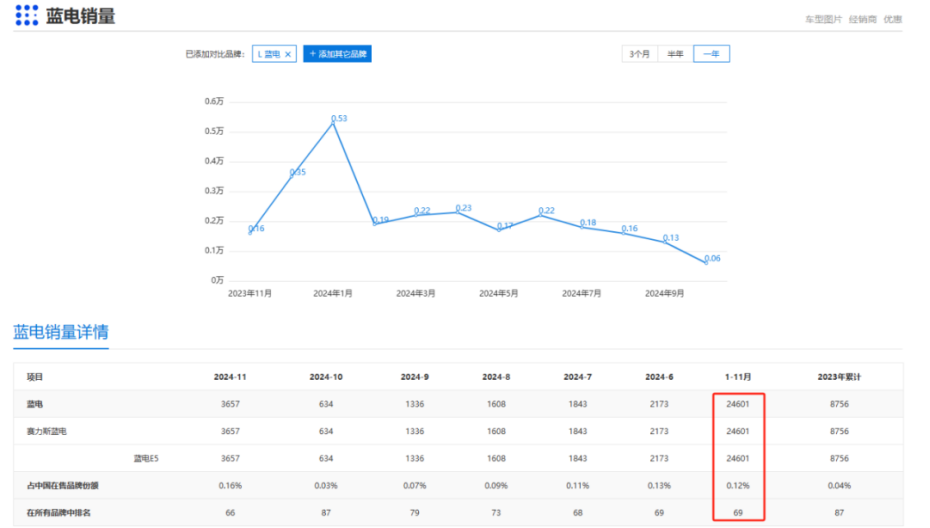
Task: Click the 0.12% share cell
Action: point(738,486)
